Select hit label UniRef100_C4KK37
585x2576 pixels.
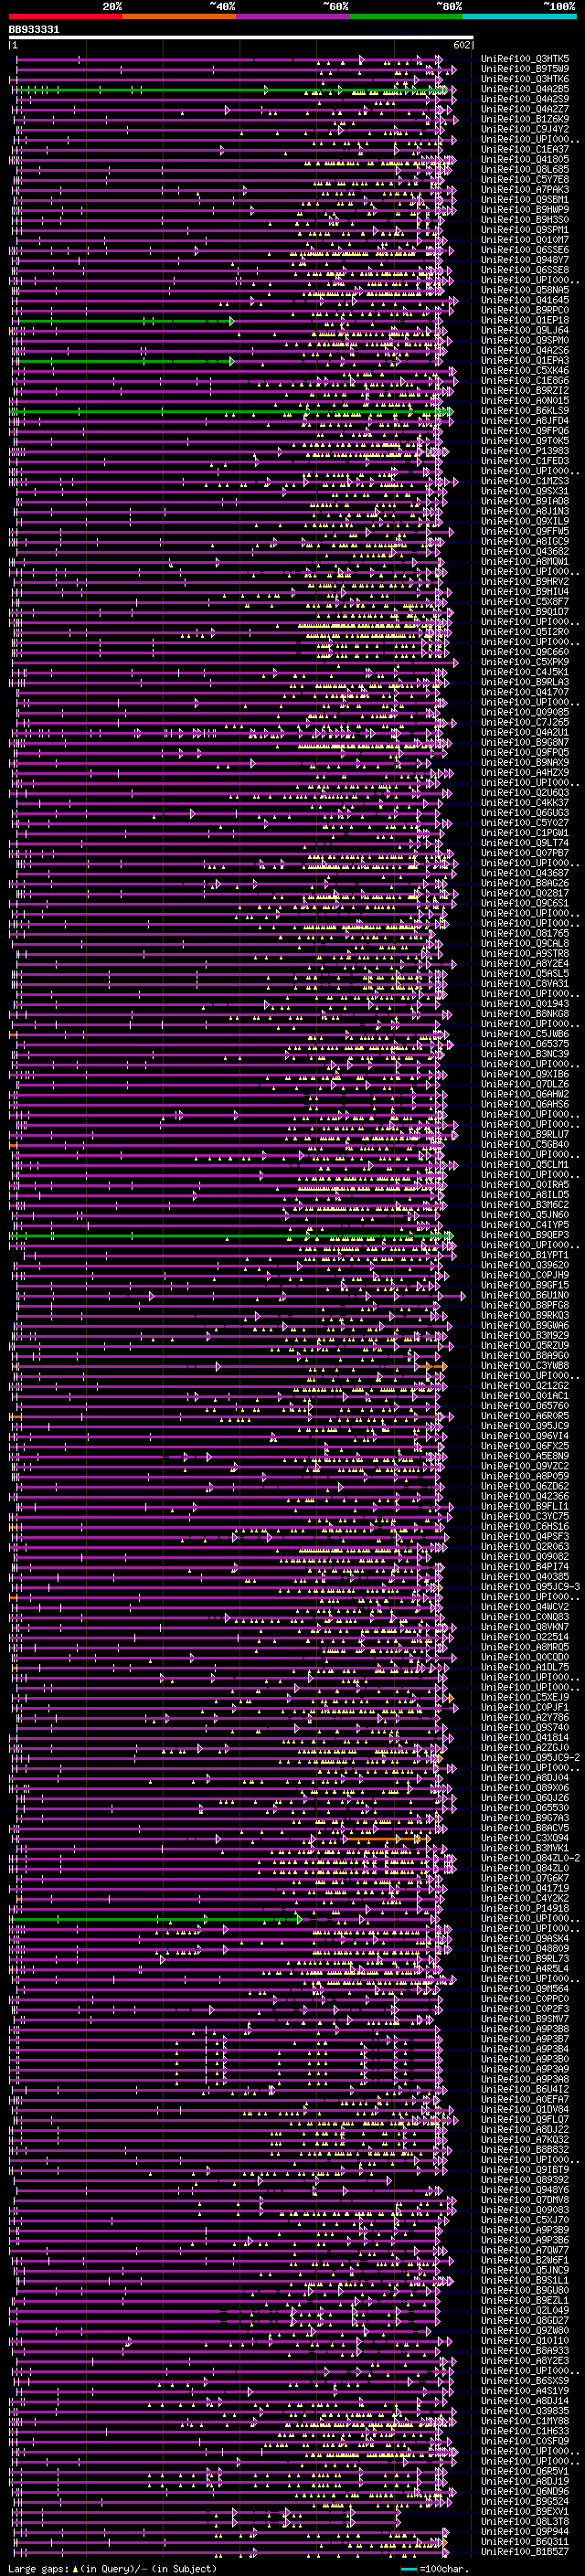[x=525, y=803]
